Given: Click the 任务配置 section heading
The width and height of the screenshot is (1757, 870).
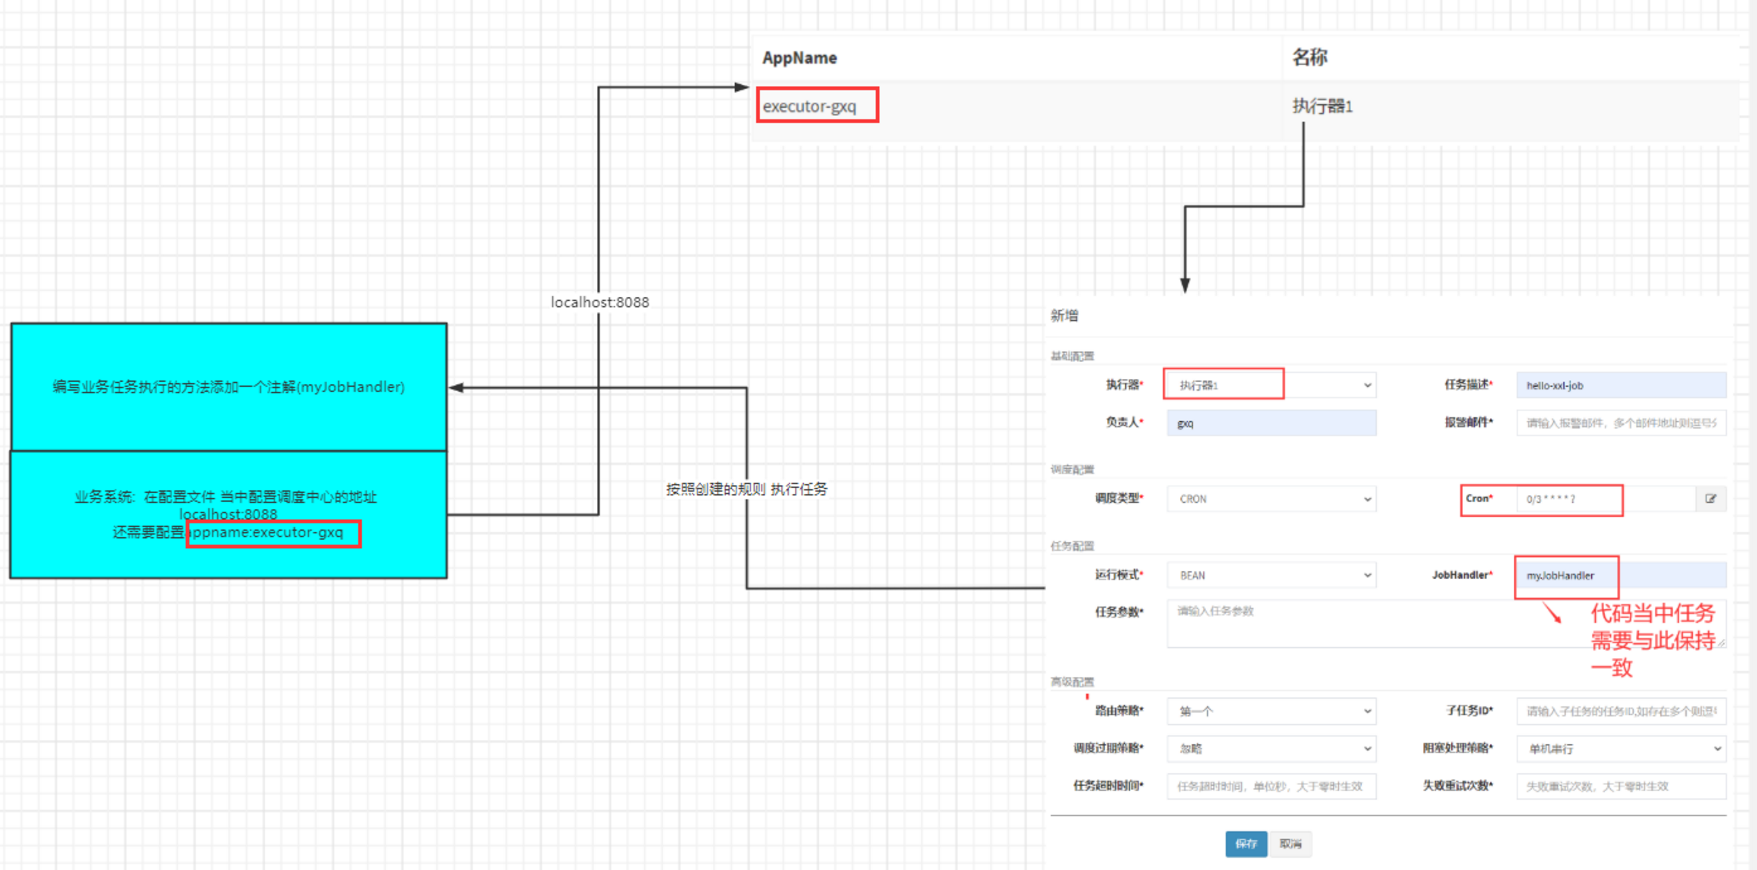Looking at the screenshot, I should point(1072,546).
